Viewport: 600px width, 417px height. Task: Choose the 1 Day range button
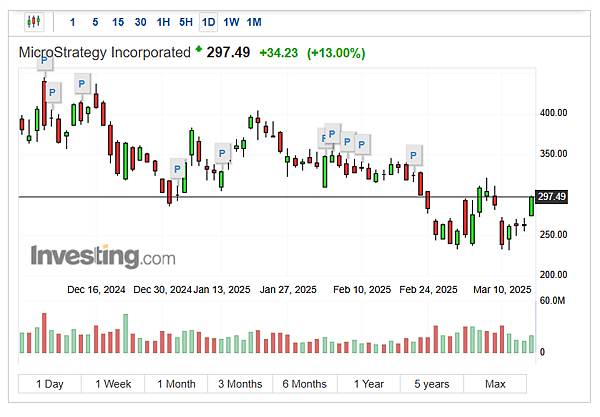point(50,384)
